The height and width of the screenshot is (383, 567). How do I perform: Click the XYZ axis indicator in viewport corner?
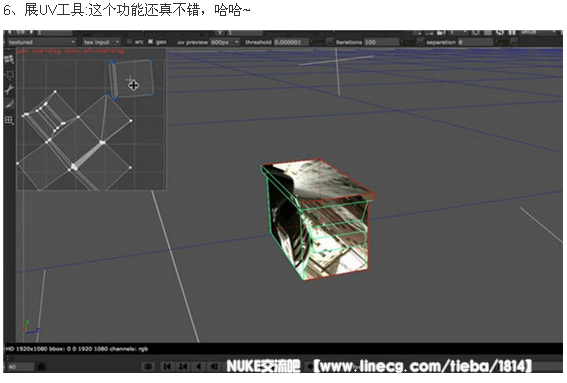30,327
